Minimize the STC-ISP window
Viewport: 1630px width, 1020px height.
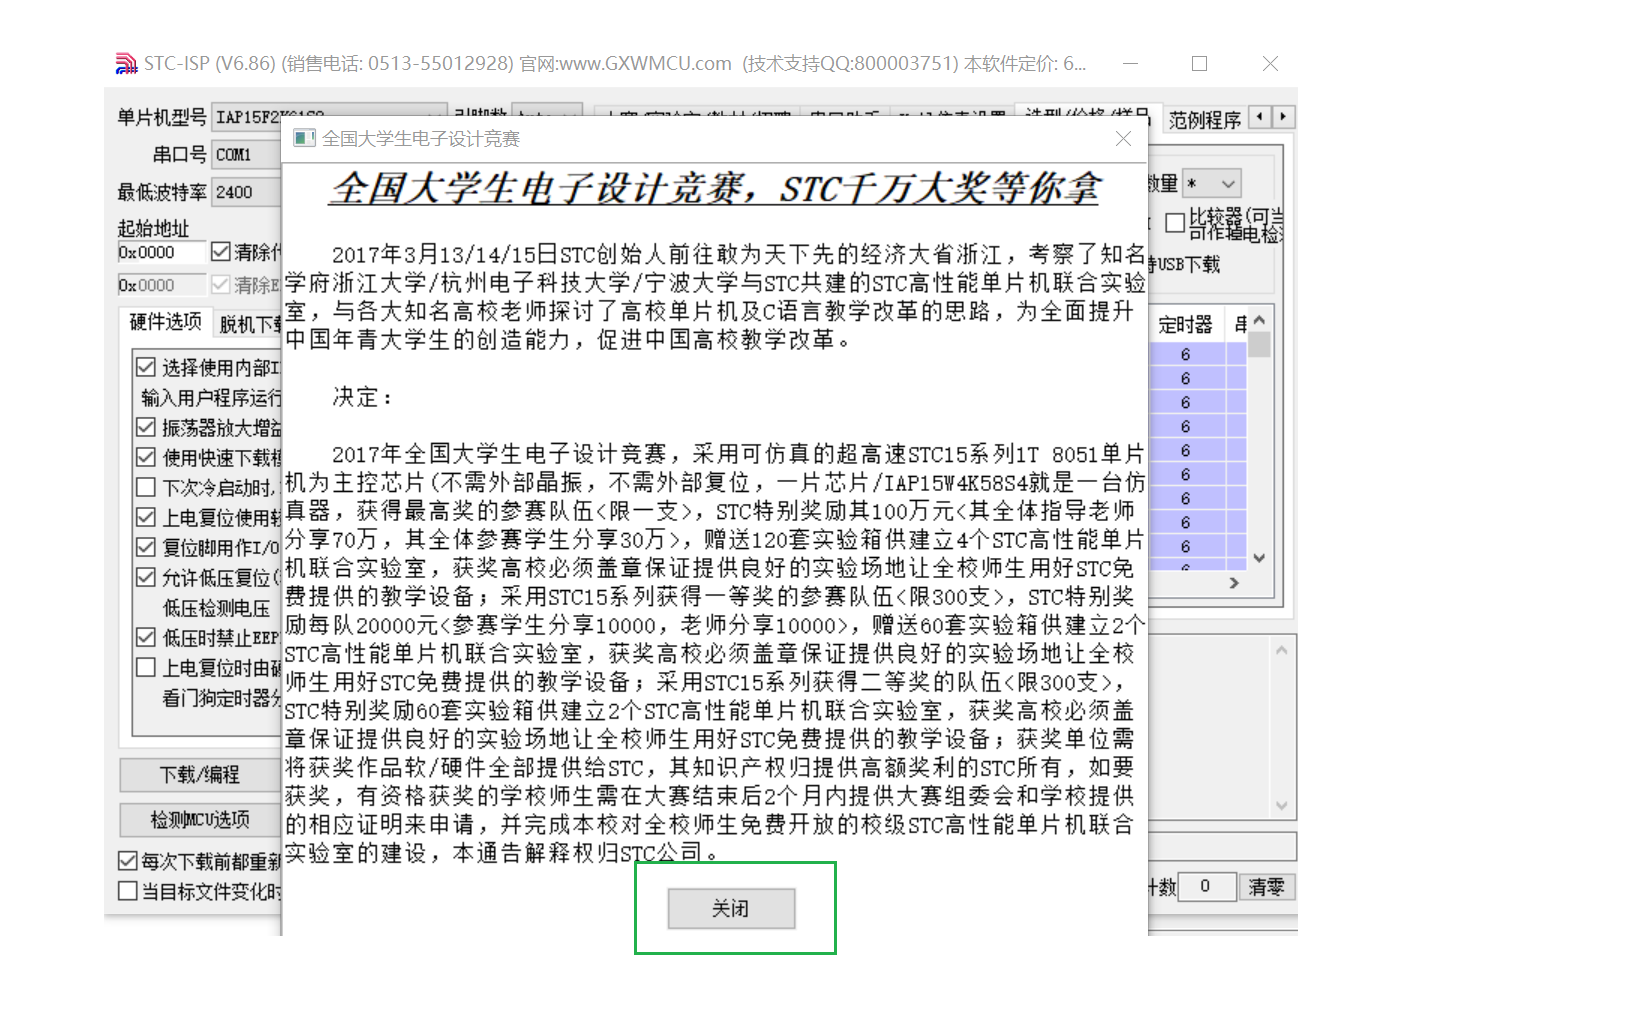pyautogui.click(x=1131, y=63)
